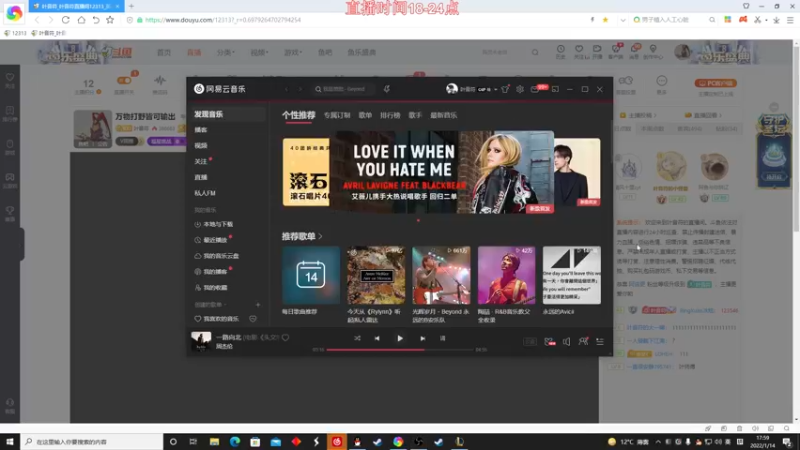
Task: Mute the player volume
Action: click(566, 341)
